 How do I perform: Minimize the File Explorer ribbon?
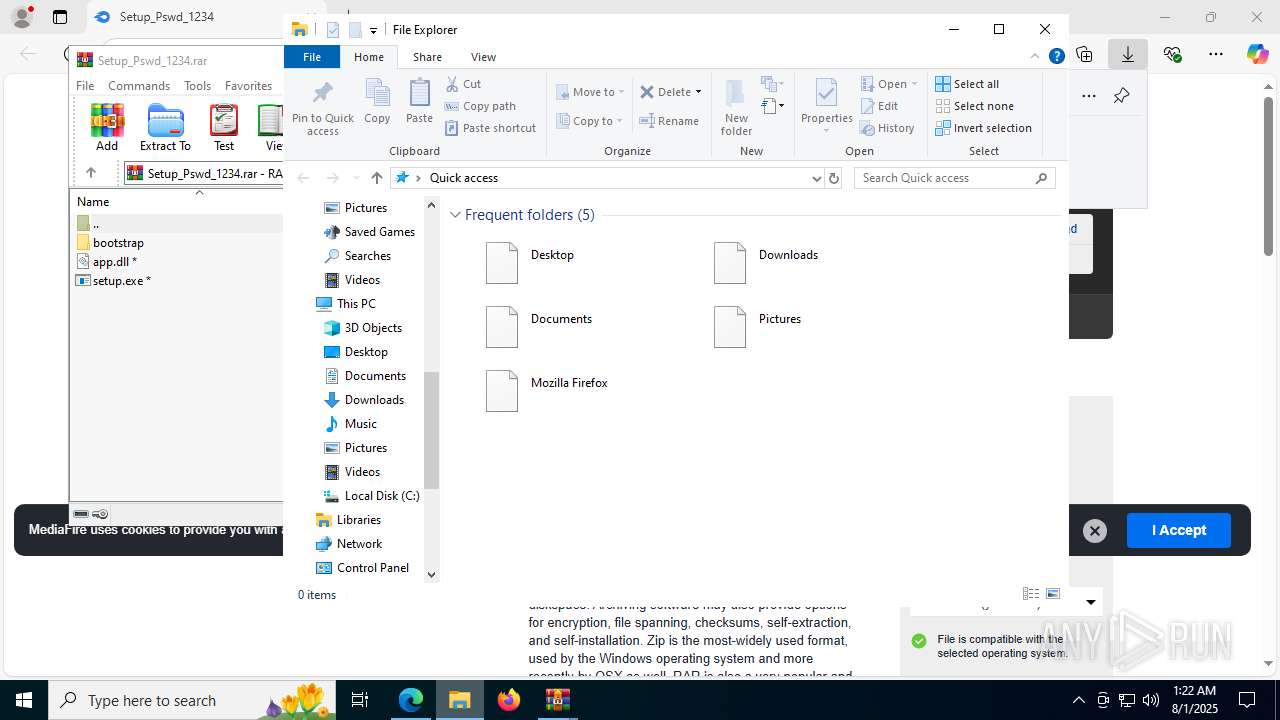tap(1035, 57)
